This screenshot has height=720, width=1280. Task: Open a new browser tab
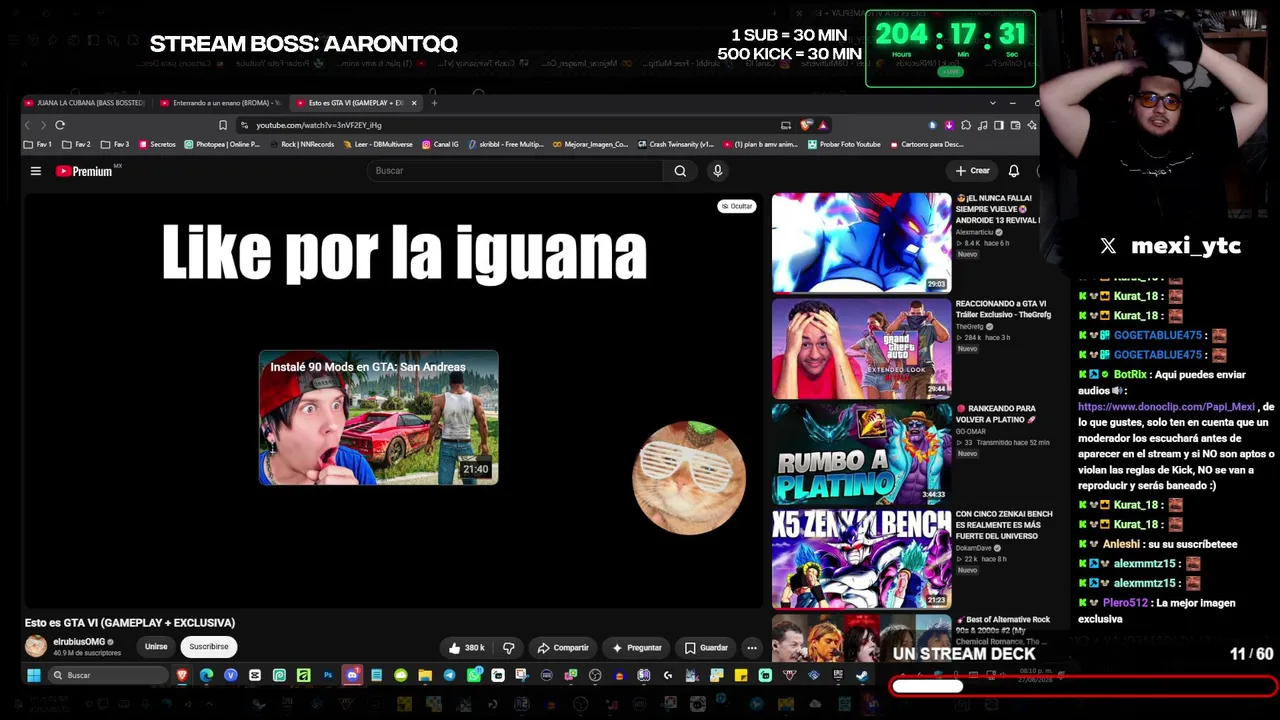coord(434,103)
